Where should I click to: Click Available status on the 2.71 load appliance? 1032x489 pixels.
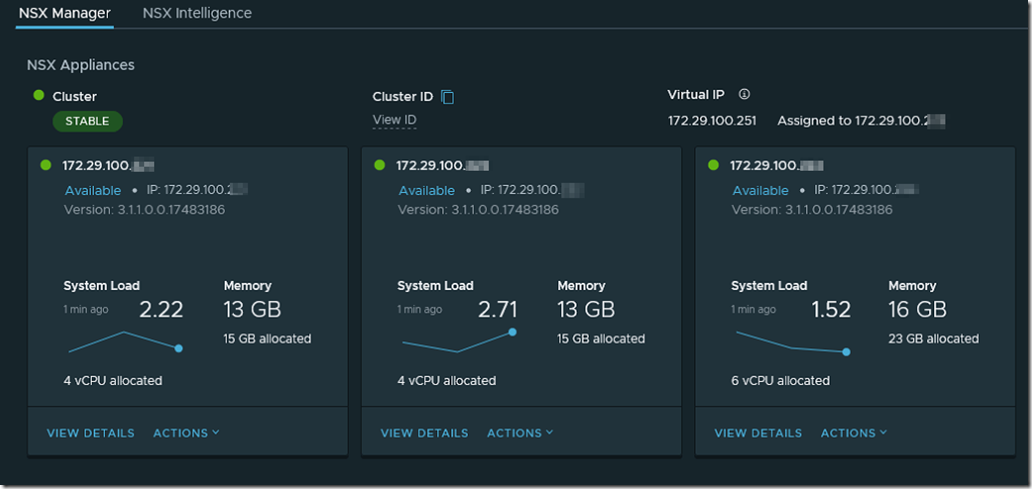(426, 190)
